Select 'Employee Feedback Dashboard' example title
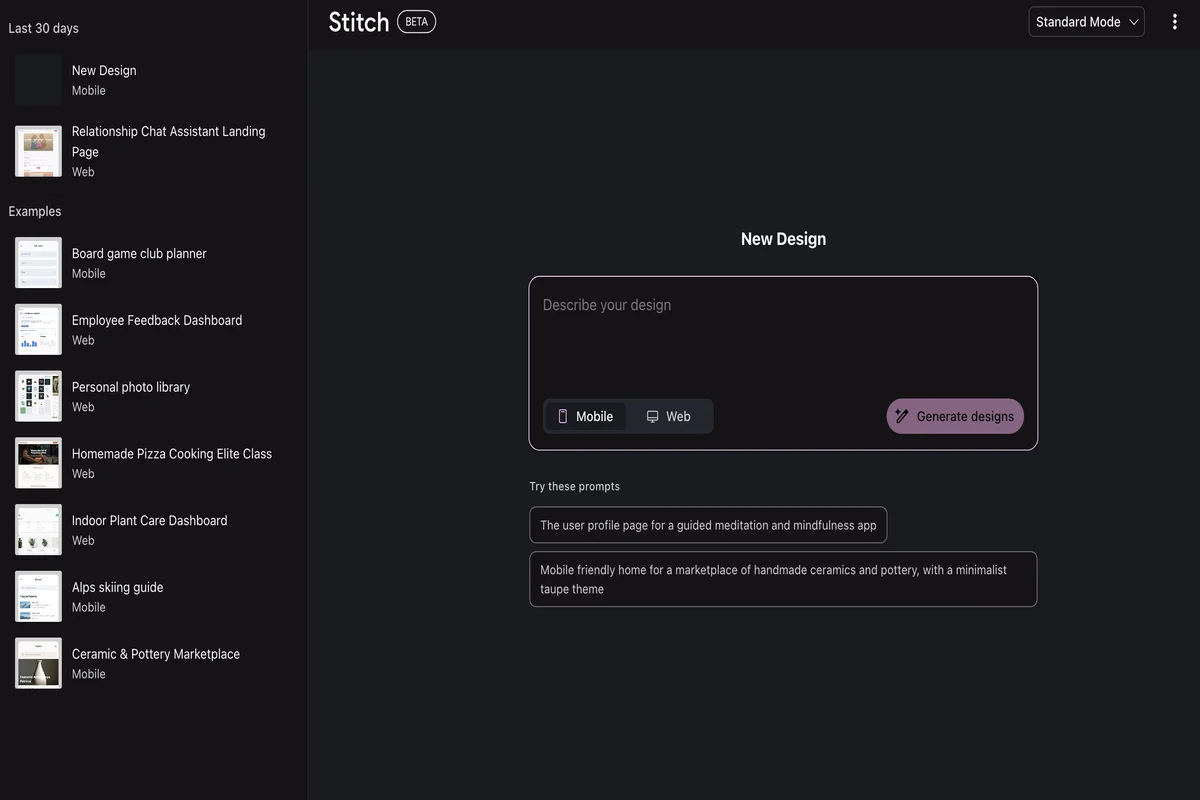Viewport: 1200px width, 800px height. 157,320
